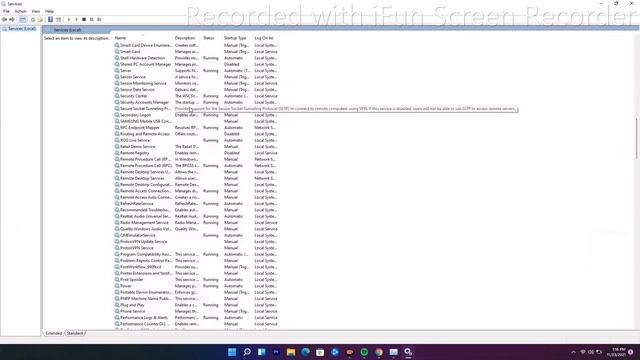Select the Retail Demo Service row
The width and height of the screenshot is (640, 360).
coord(196,147)
